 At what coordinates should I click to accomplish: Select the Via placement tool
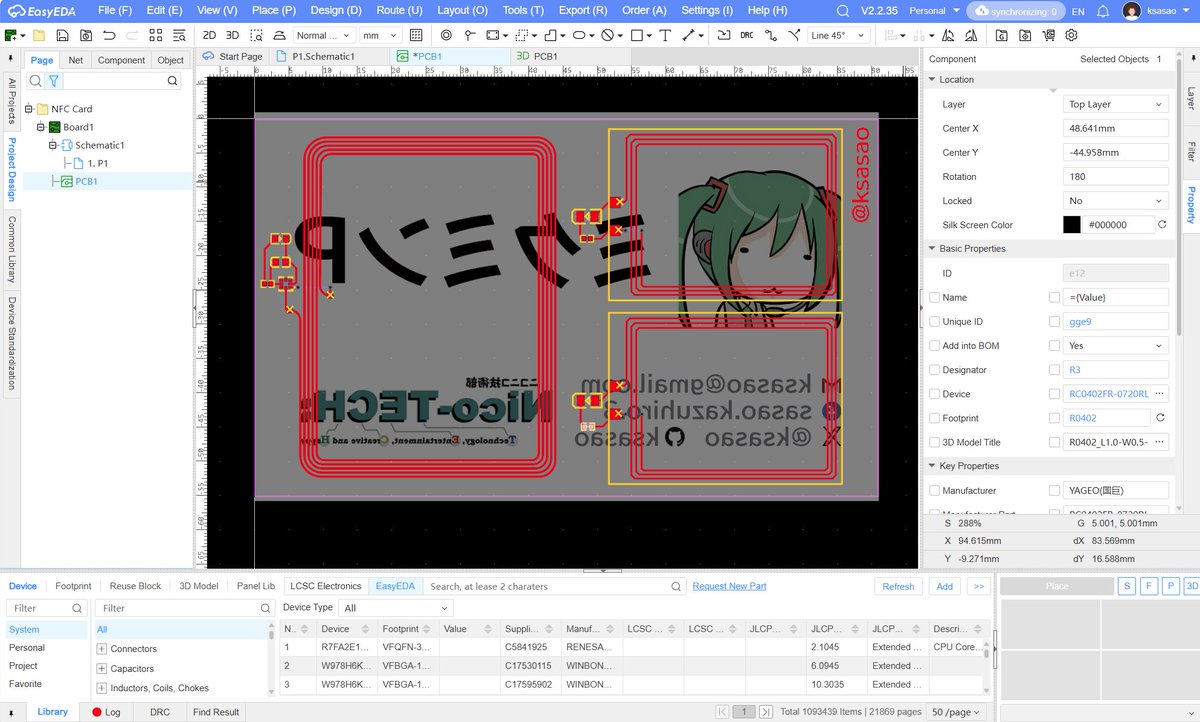tap(447, 35)
